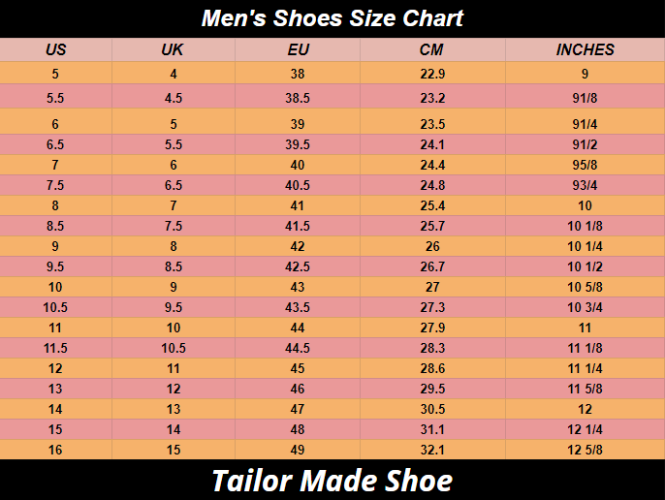Click the 22.9 CM cell

432,74
